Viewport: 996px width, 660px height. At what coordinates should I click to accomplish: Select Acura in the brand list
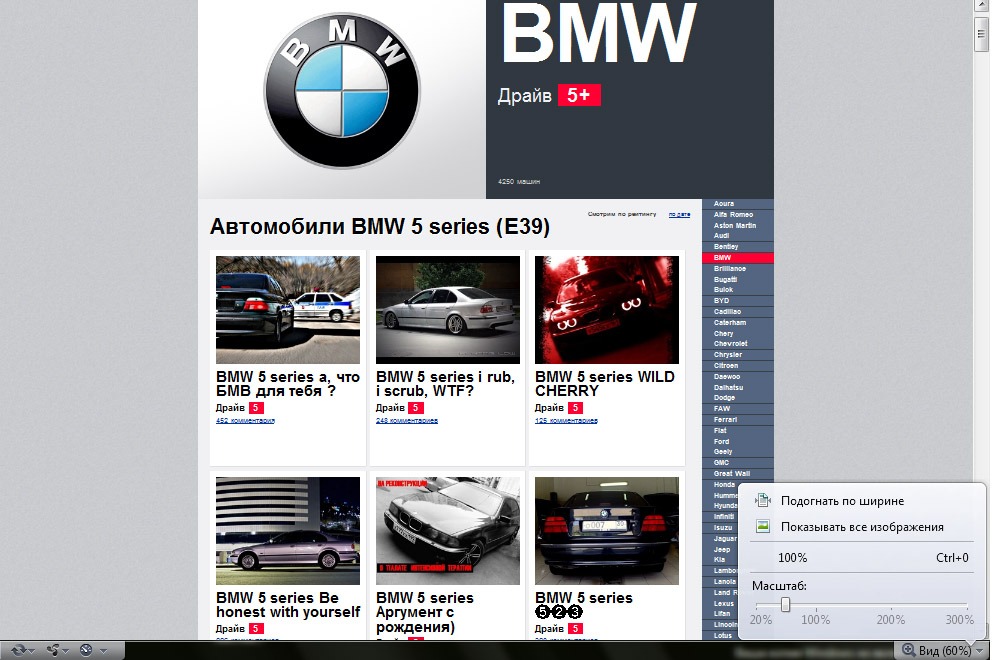(x=723, y=204)
